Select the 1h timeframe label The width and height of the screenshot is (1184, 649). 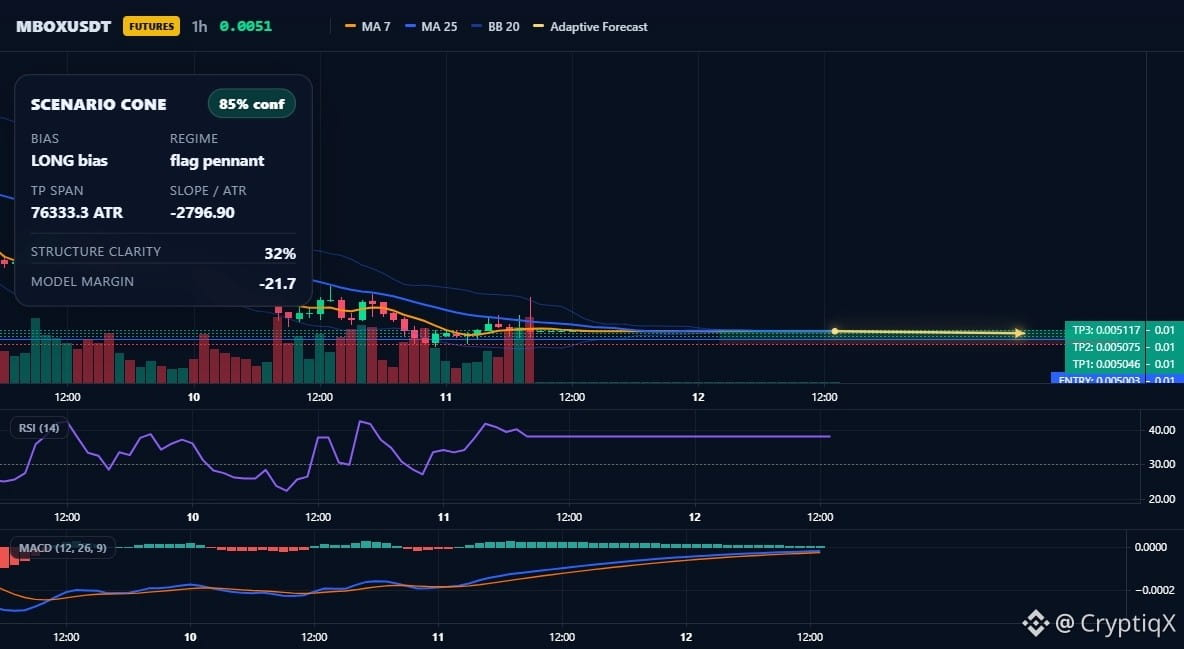(199, 26)
